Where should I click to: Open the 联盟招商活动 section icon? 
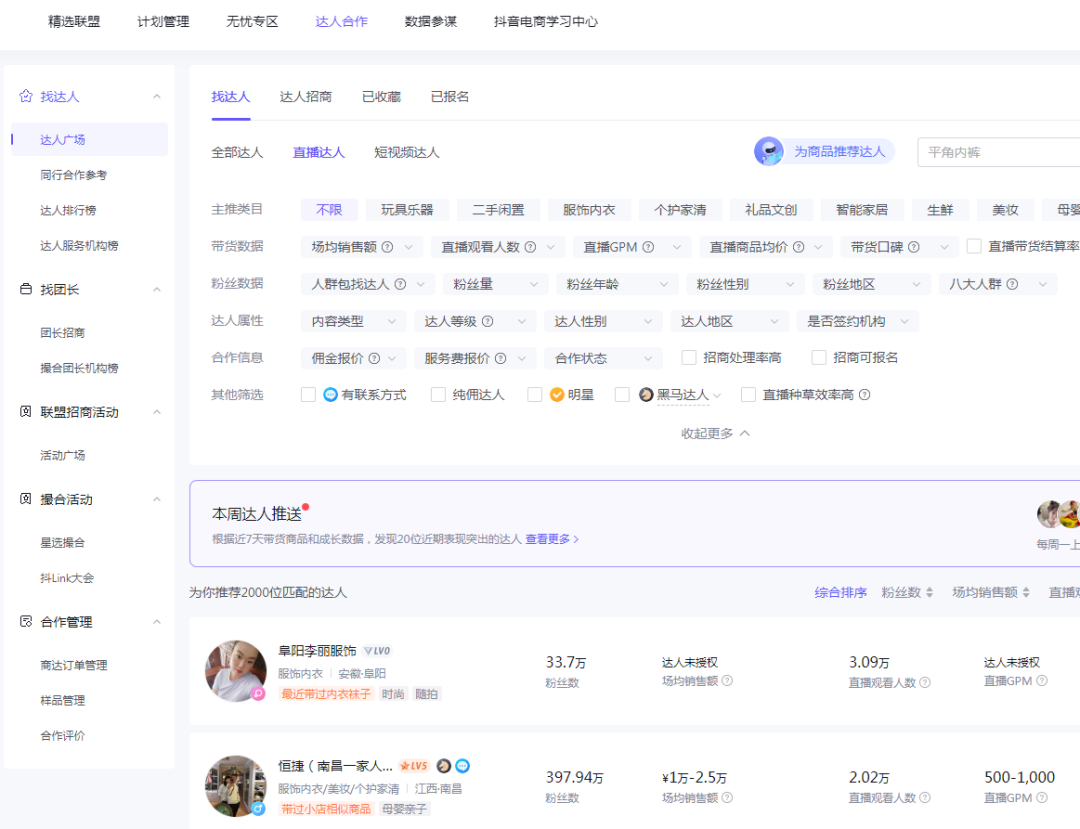(26, 410)
